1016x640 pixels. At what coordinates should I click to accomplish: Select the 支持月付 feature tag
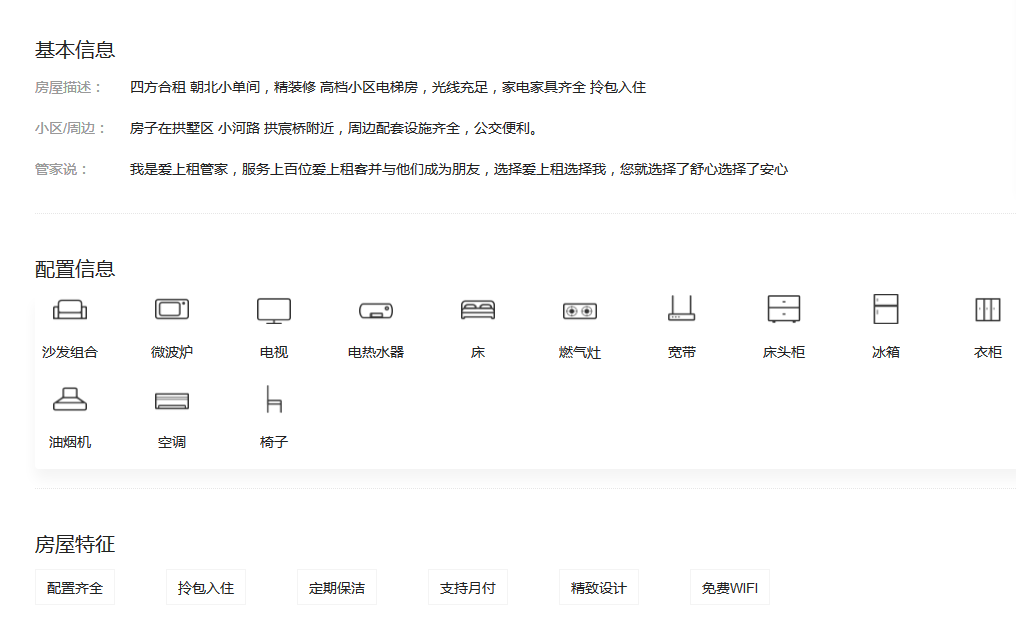[468, 588]
